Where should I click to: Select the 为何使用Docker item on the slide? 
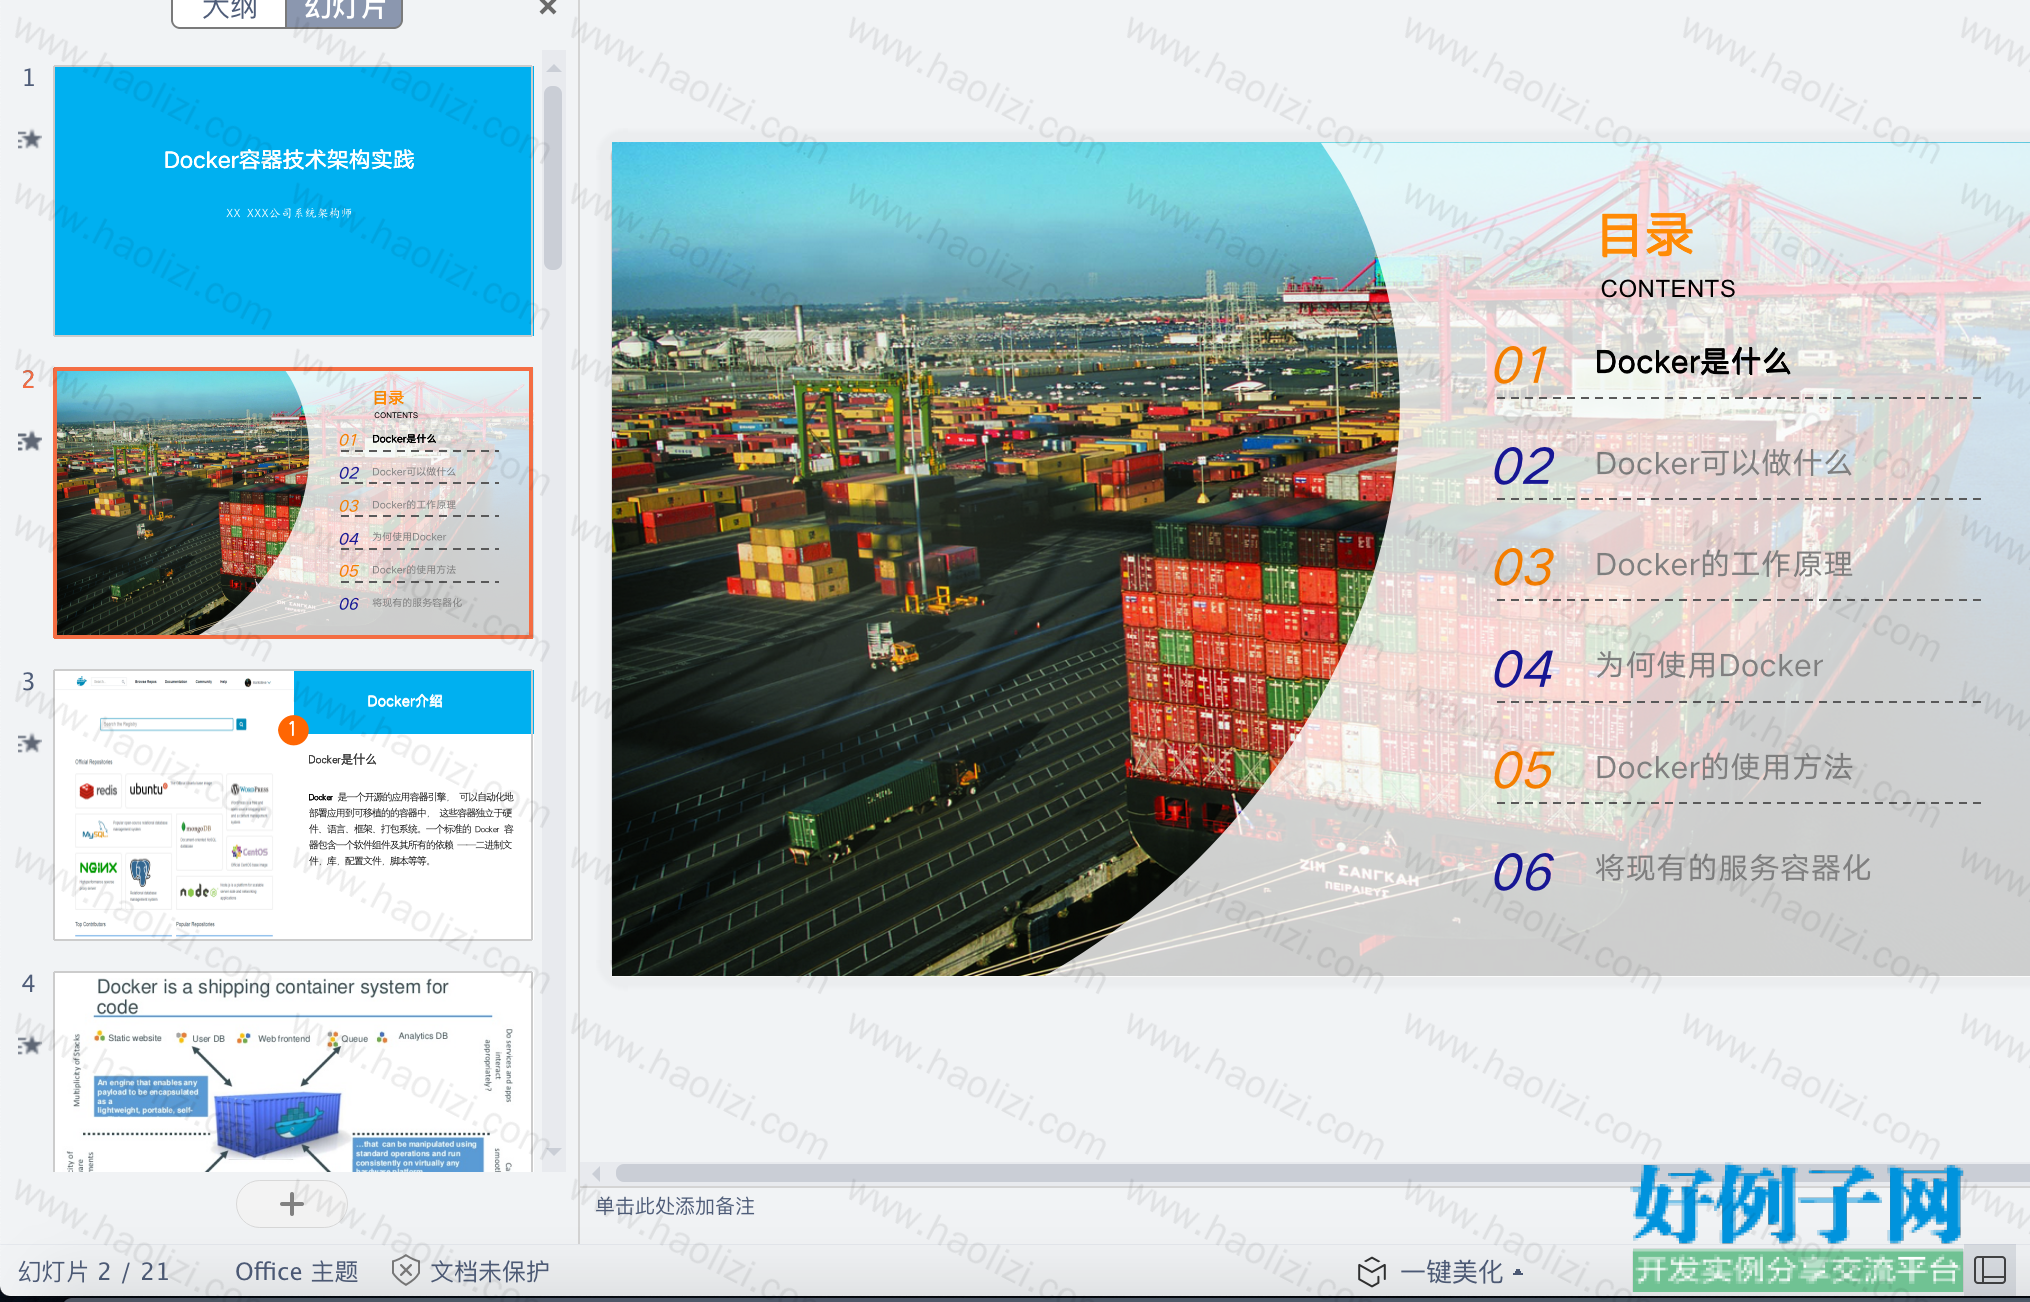click(x=1709, y=665)
